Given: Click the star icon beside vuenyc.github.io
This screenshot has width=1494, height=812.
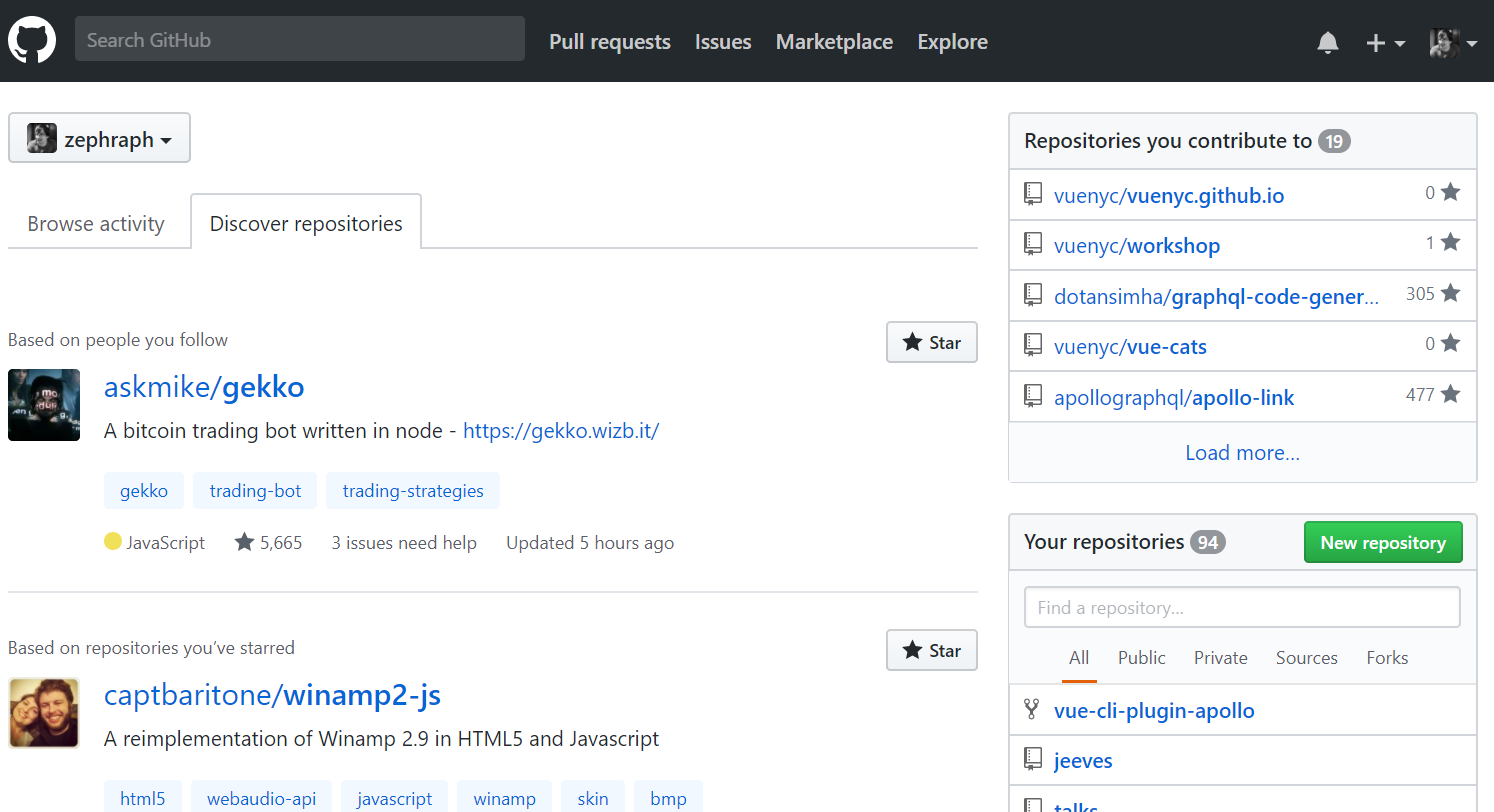Looking at the screenshot, I should tap(1450, 193).
